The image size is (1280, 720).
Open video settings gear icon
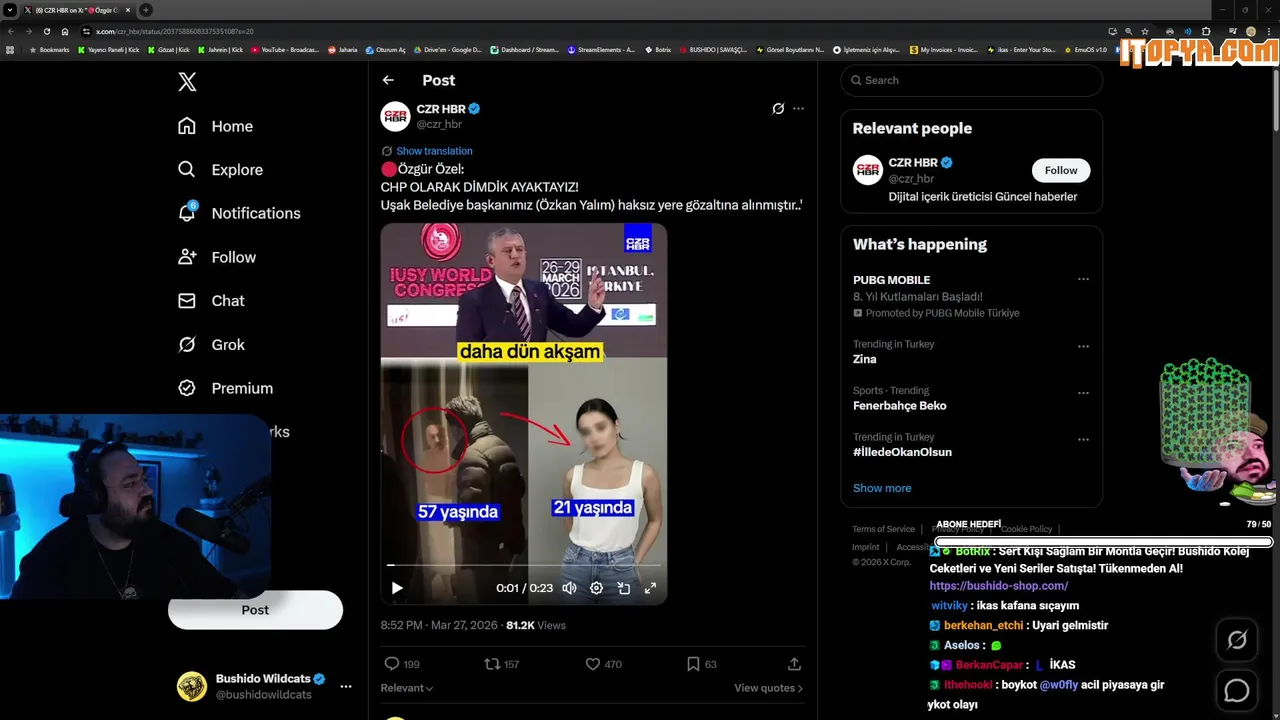[596, 588]
